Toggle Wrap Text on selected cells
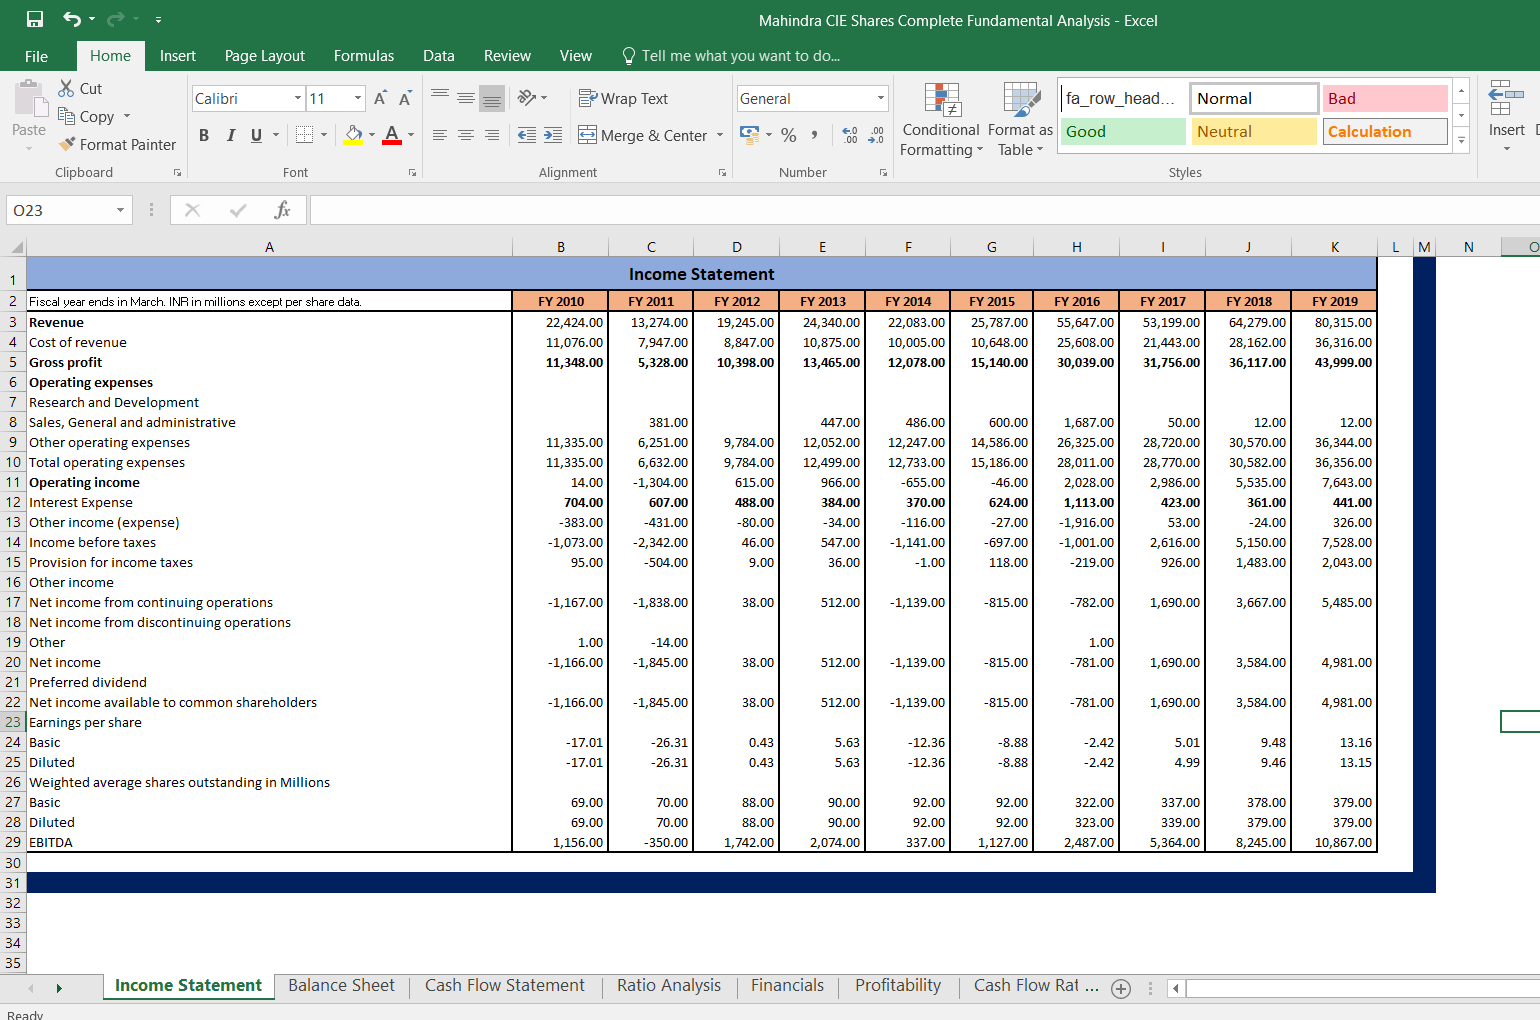Screen dimensions: 1540x1020 coord(623,98)
